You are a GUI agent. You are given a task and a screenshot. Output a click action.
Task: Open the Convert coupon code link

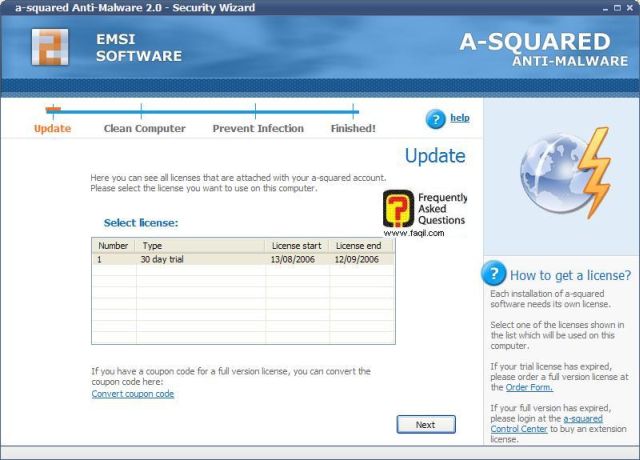click(x=132, y=394)
